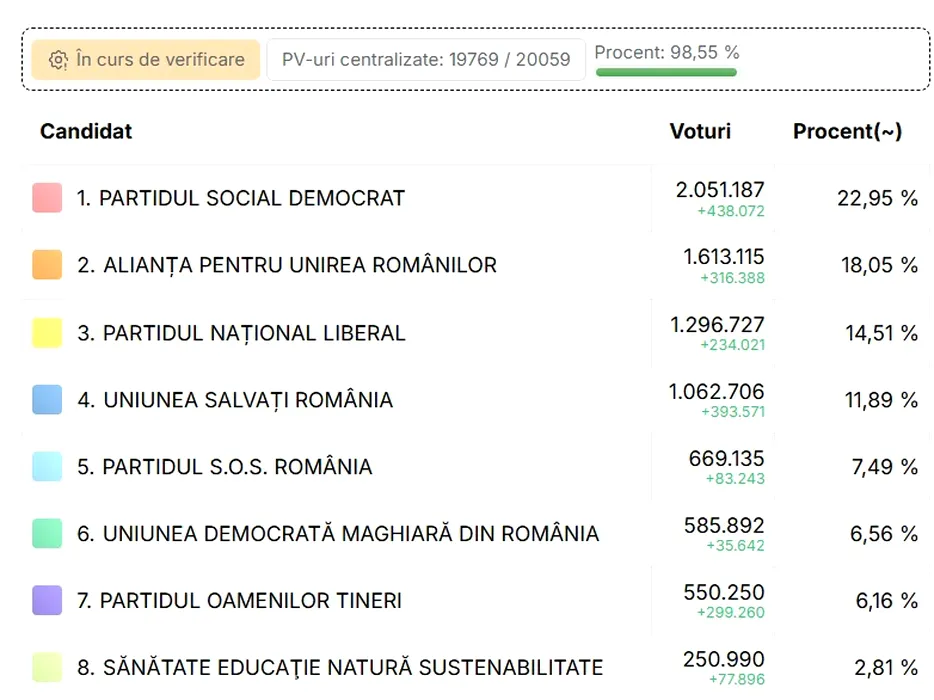The image size is (934, 700).
Task: Click the pink Partidul Social Democrat swatch
Action: coord(47,198)
